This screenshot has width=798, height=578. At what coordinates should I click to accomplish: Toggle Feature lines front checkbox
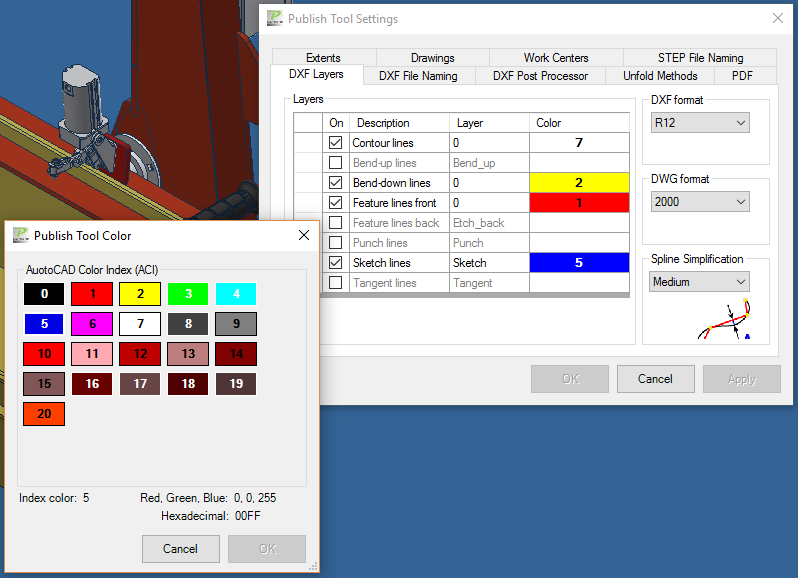coord(335,203)
